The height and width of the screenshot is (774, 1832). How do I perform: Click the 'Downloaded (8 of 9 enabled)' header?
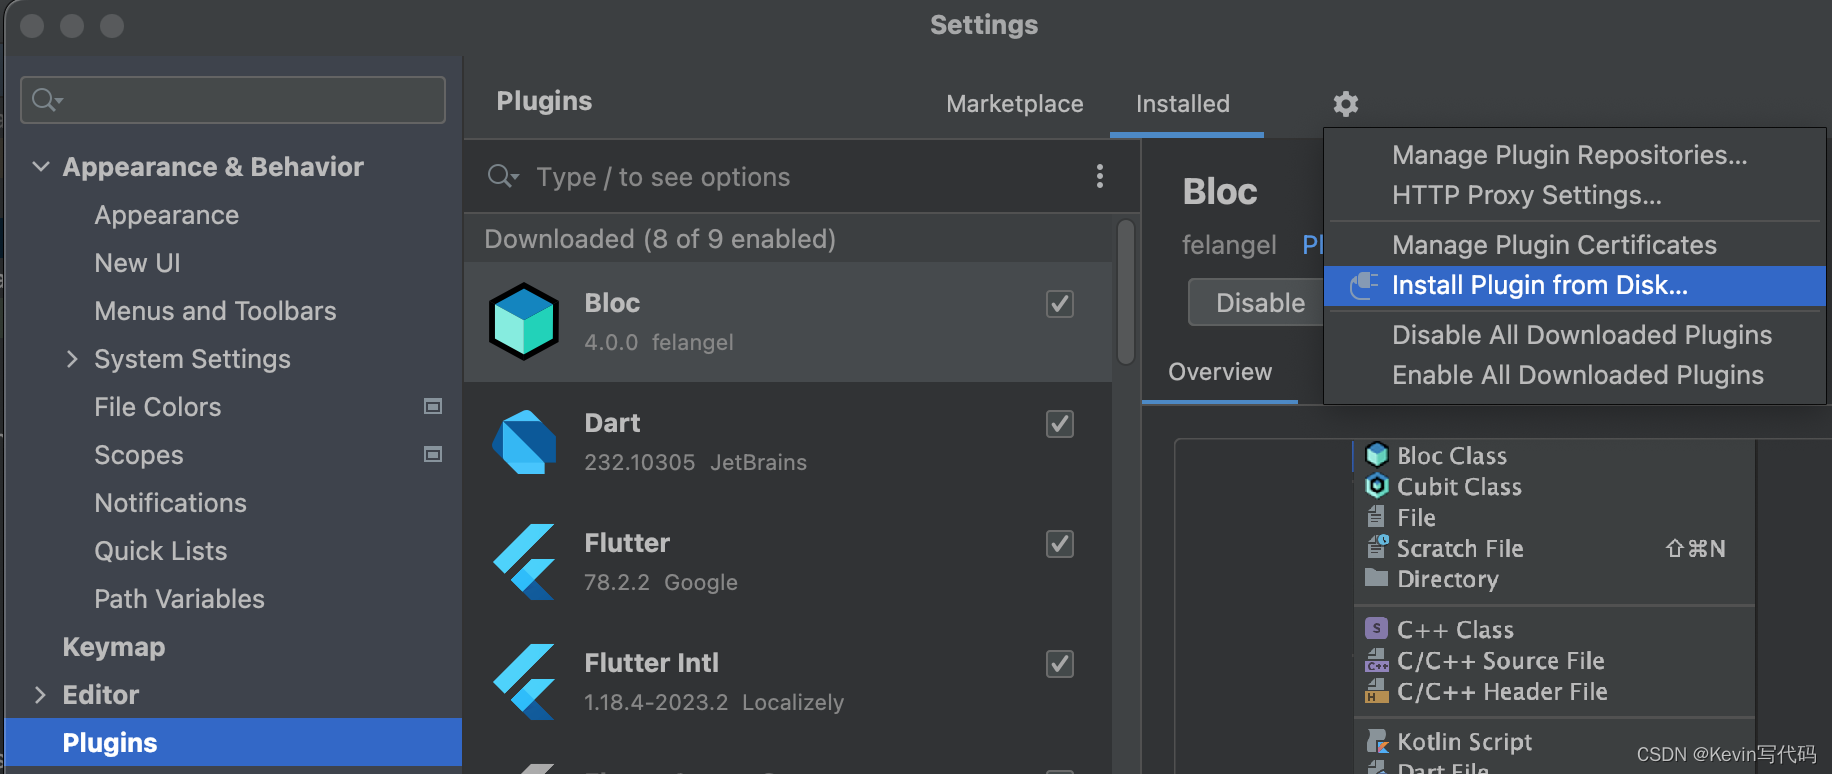(x=660, y=239)
